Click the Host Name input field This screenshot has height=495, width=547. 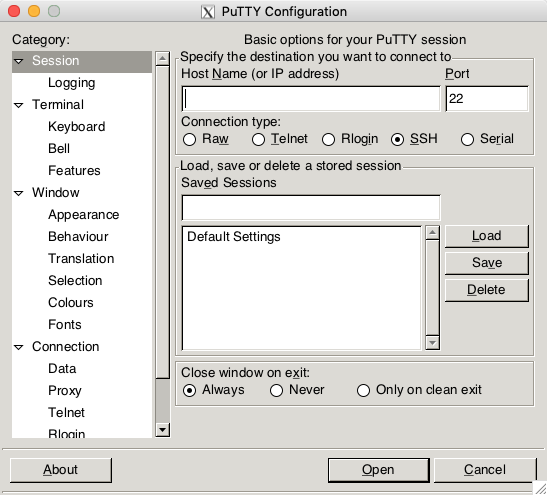311,99
